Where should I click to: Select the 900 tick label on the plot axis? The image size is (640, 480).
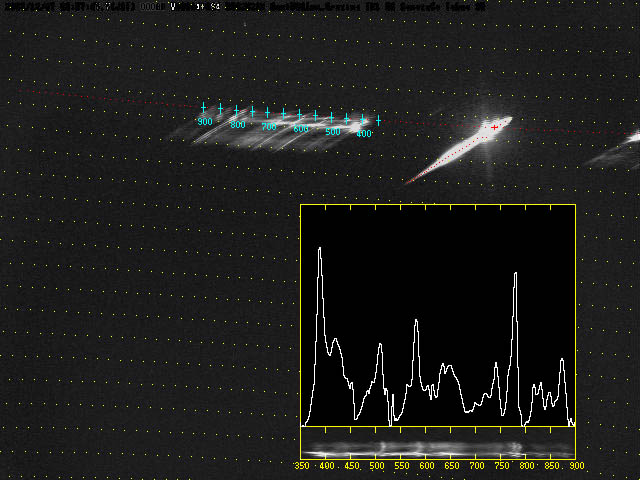click(569, 466)
